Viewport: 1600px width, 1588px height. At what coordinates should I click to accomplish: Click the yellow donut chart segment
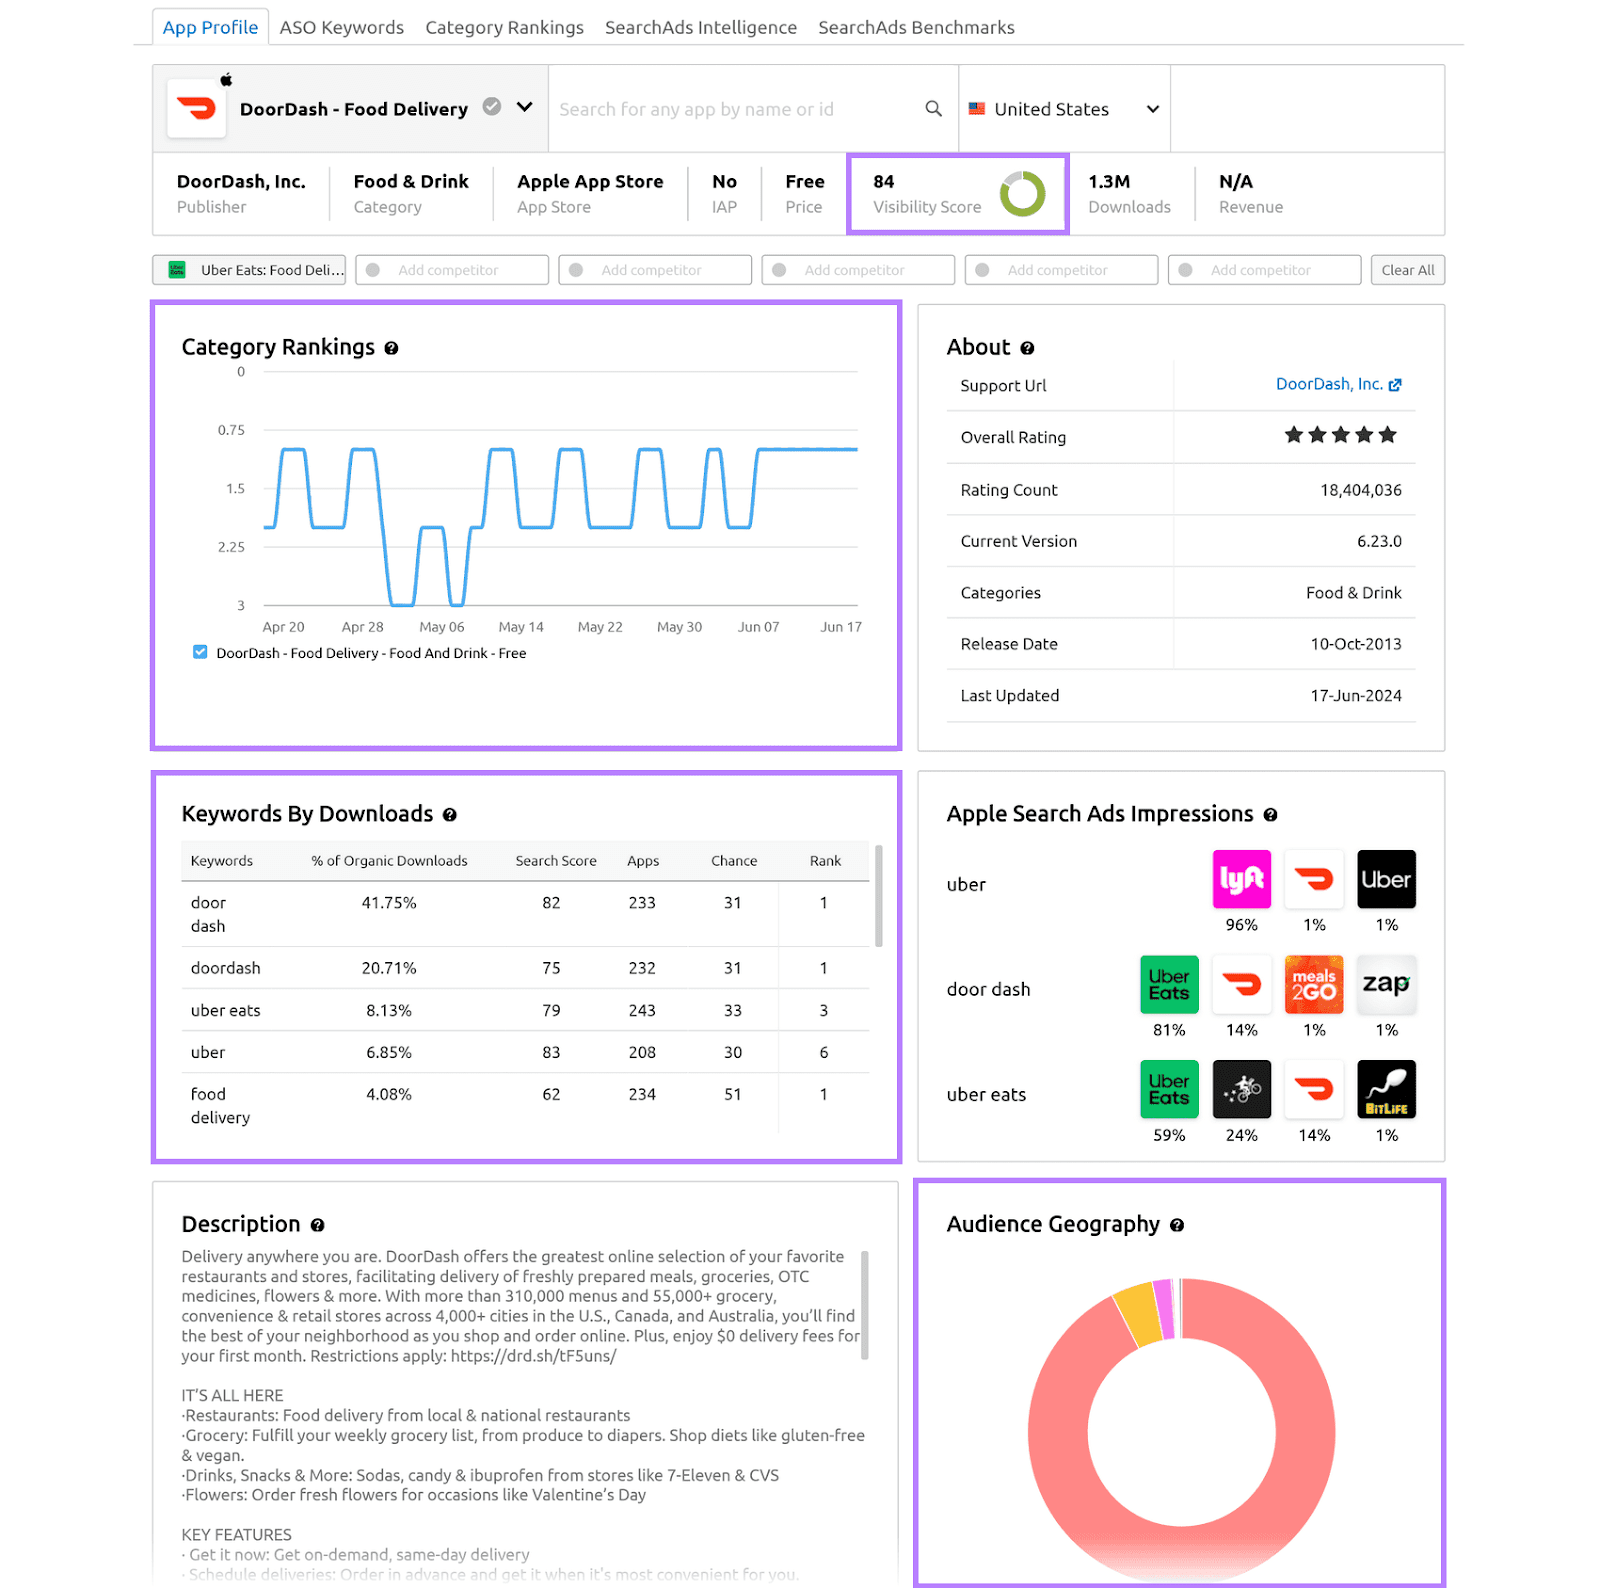click(x=1139, y=1313)
